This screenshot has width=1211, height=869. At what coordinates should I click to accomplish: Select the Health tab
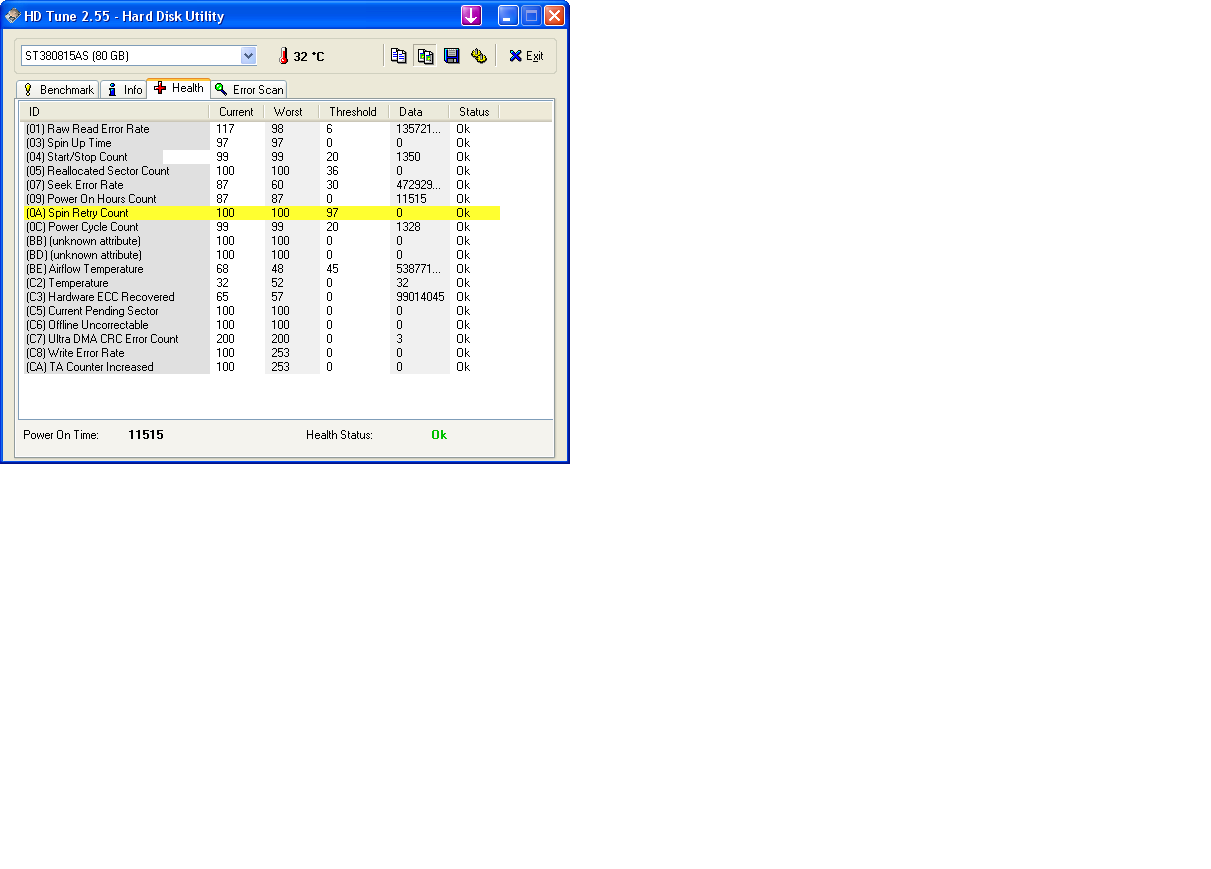[x=179, y=88]
